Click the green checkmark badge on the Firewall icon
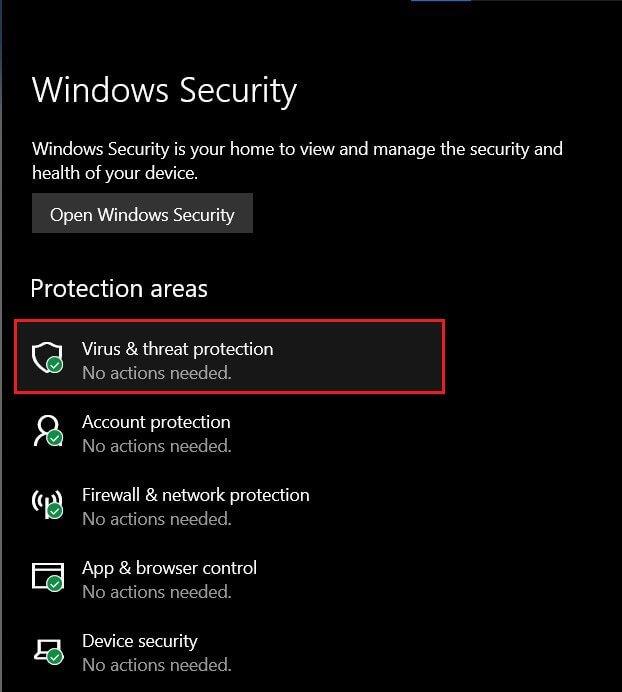The image size is (622, 692). (55, 512)
